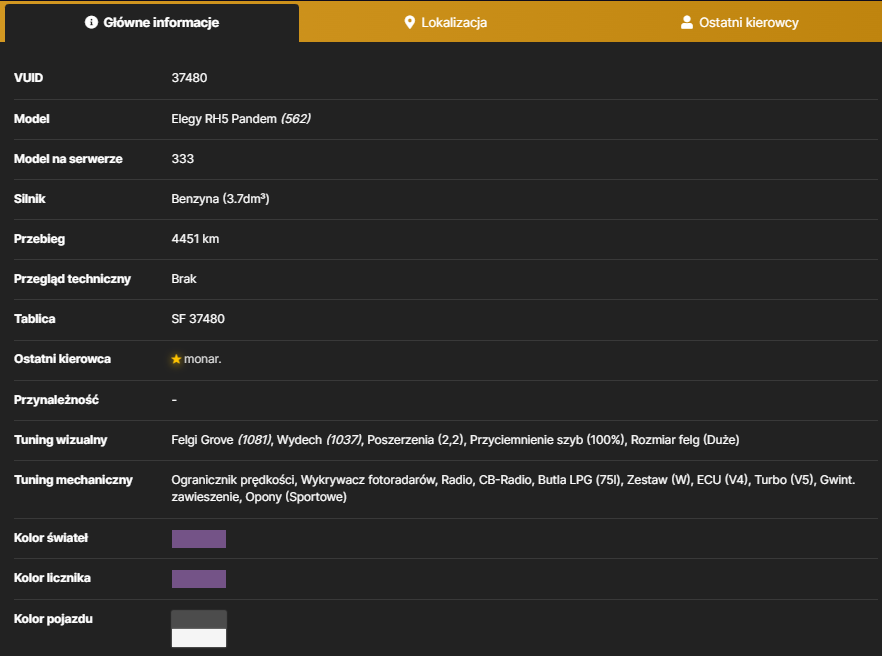The width and height of the screenshot is (882, 656).
Task: Click the Tuning wizualny parts list
Action: pyautogui.click(x=455, y=440)
